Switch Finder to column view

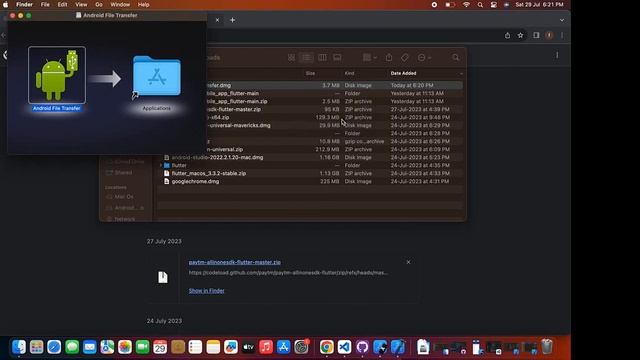tap(322, 58)
